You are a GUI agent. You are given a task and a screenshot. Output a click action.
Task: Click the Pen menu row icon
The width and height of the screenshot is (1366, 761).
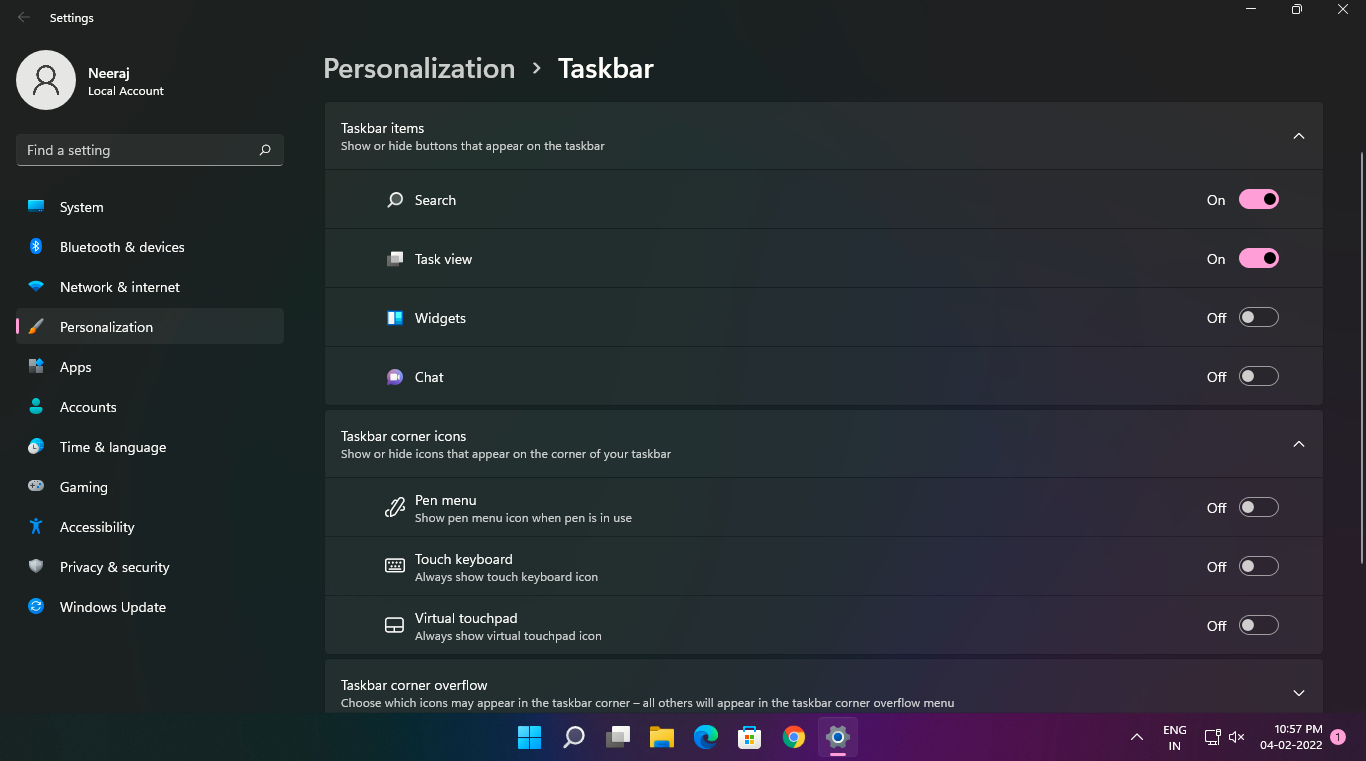pyautogui.click(x=395, y=507)
